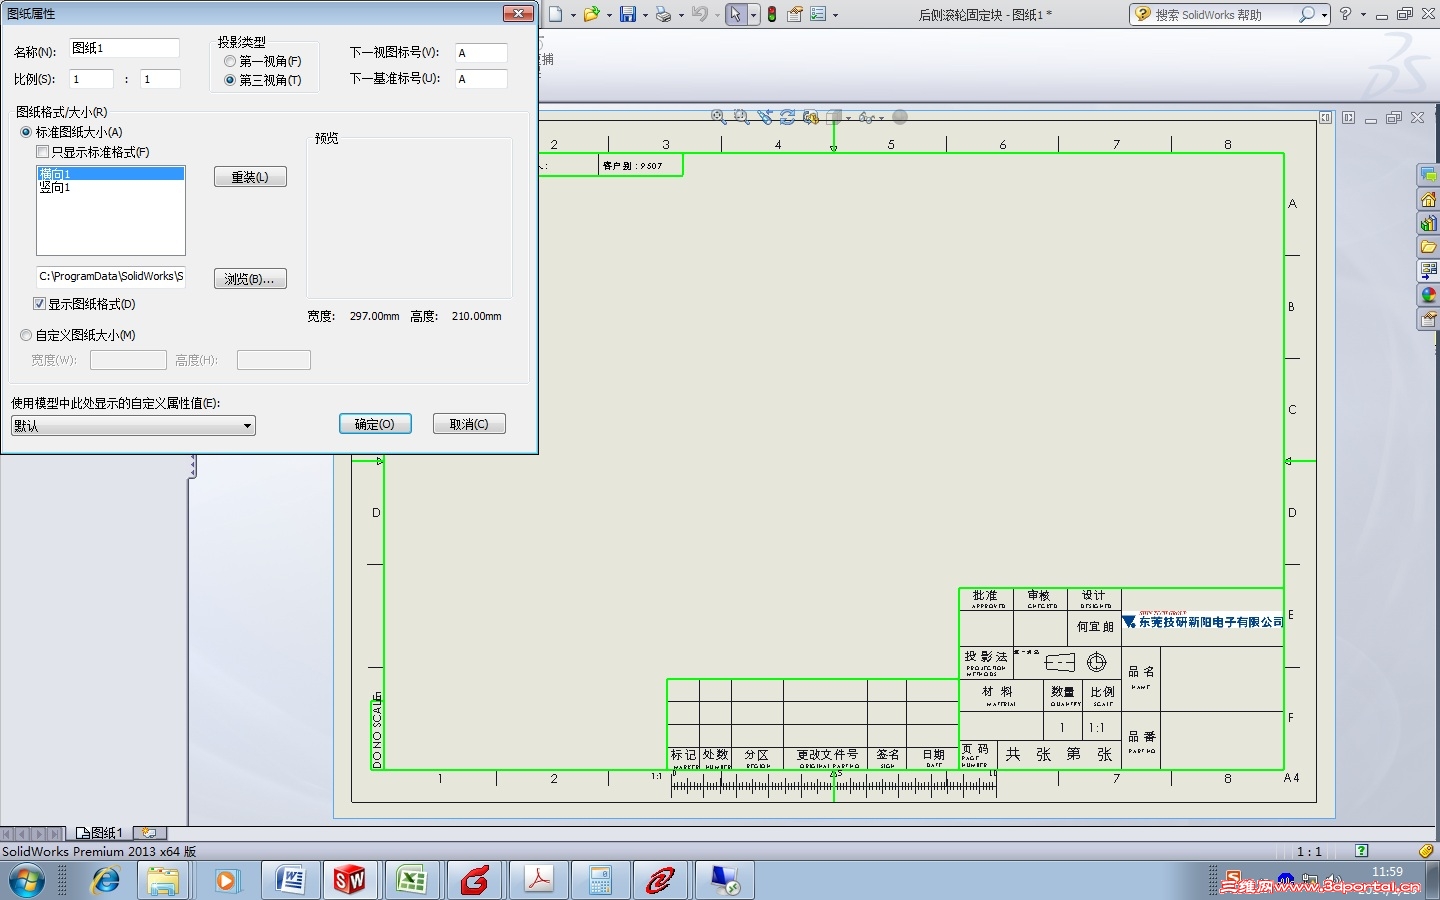Image resolution: width=1440 pixels, height=900 pixels.
Task: Expand the New document dropdown arrow
Action: (x=573, y=15)
